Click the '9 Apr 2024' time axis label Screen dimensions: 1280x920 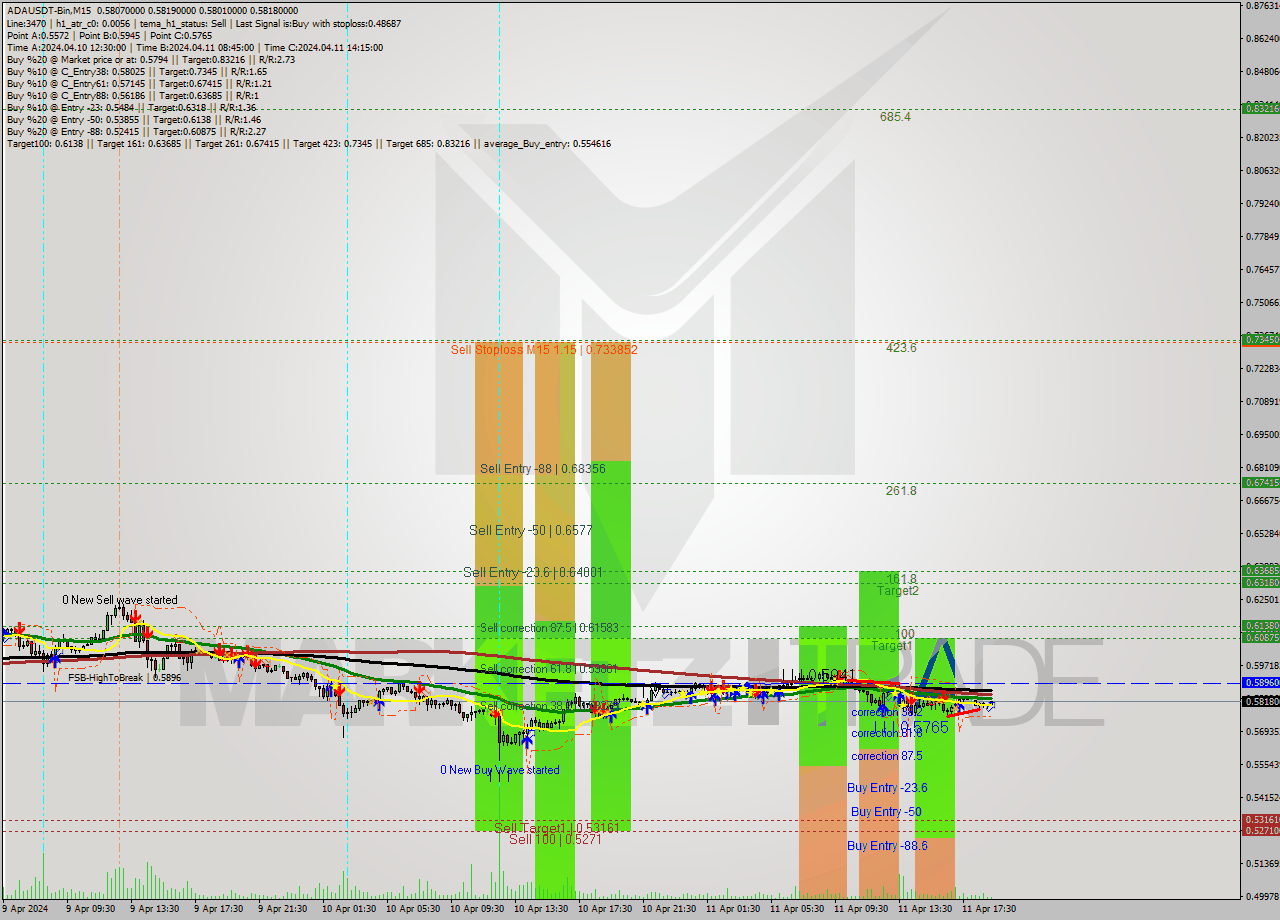(25, 909)
